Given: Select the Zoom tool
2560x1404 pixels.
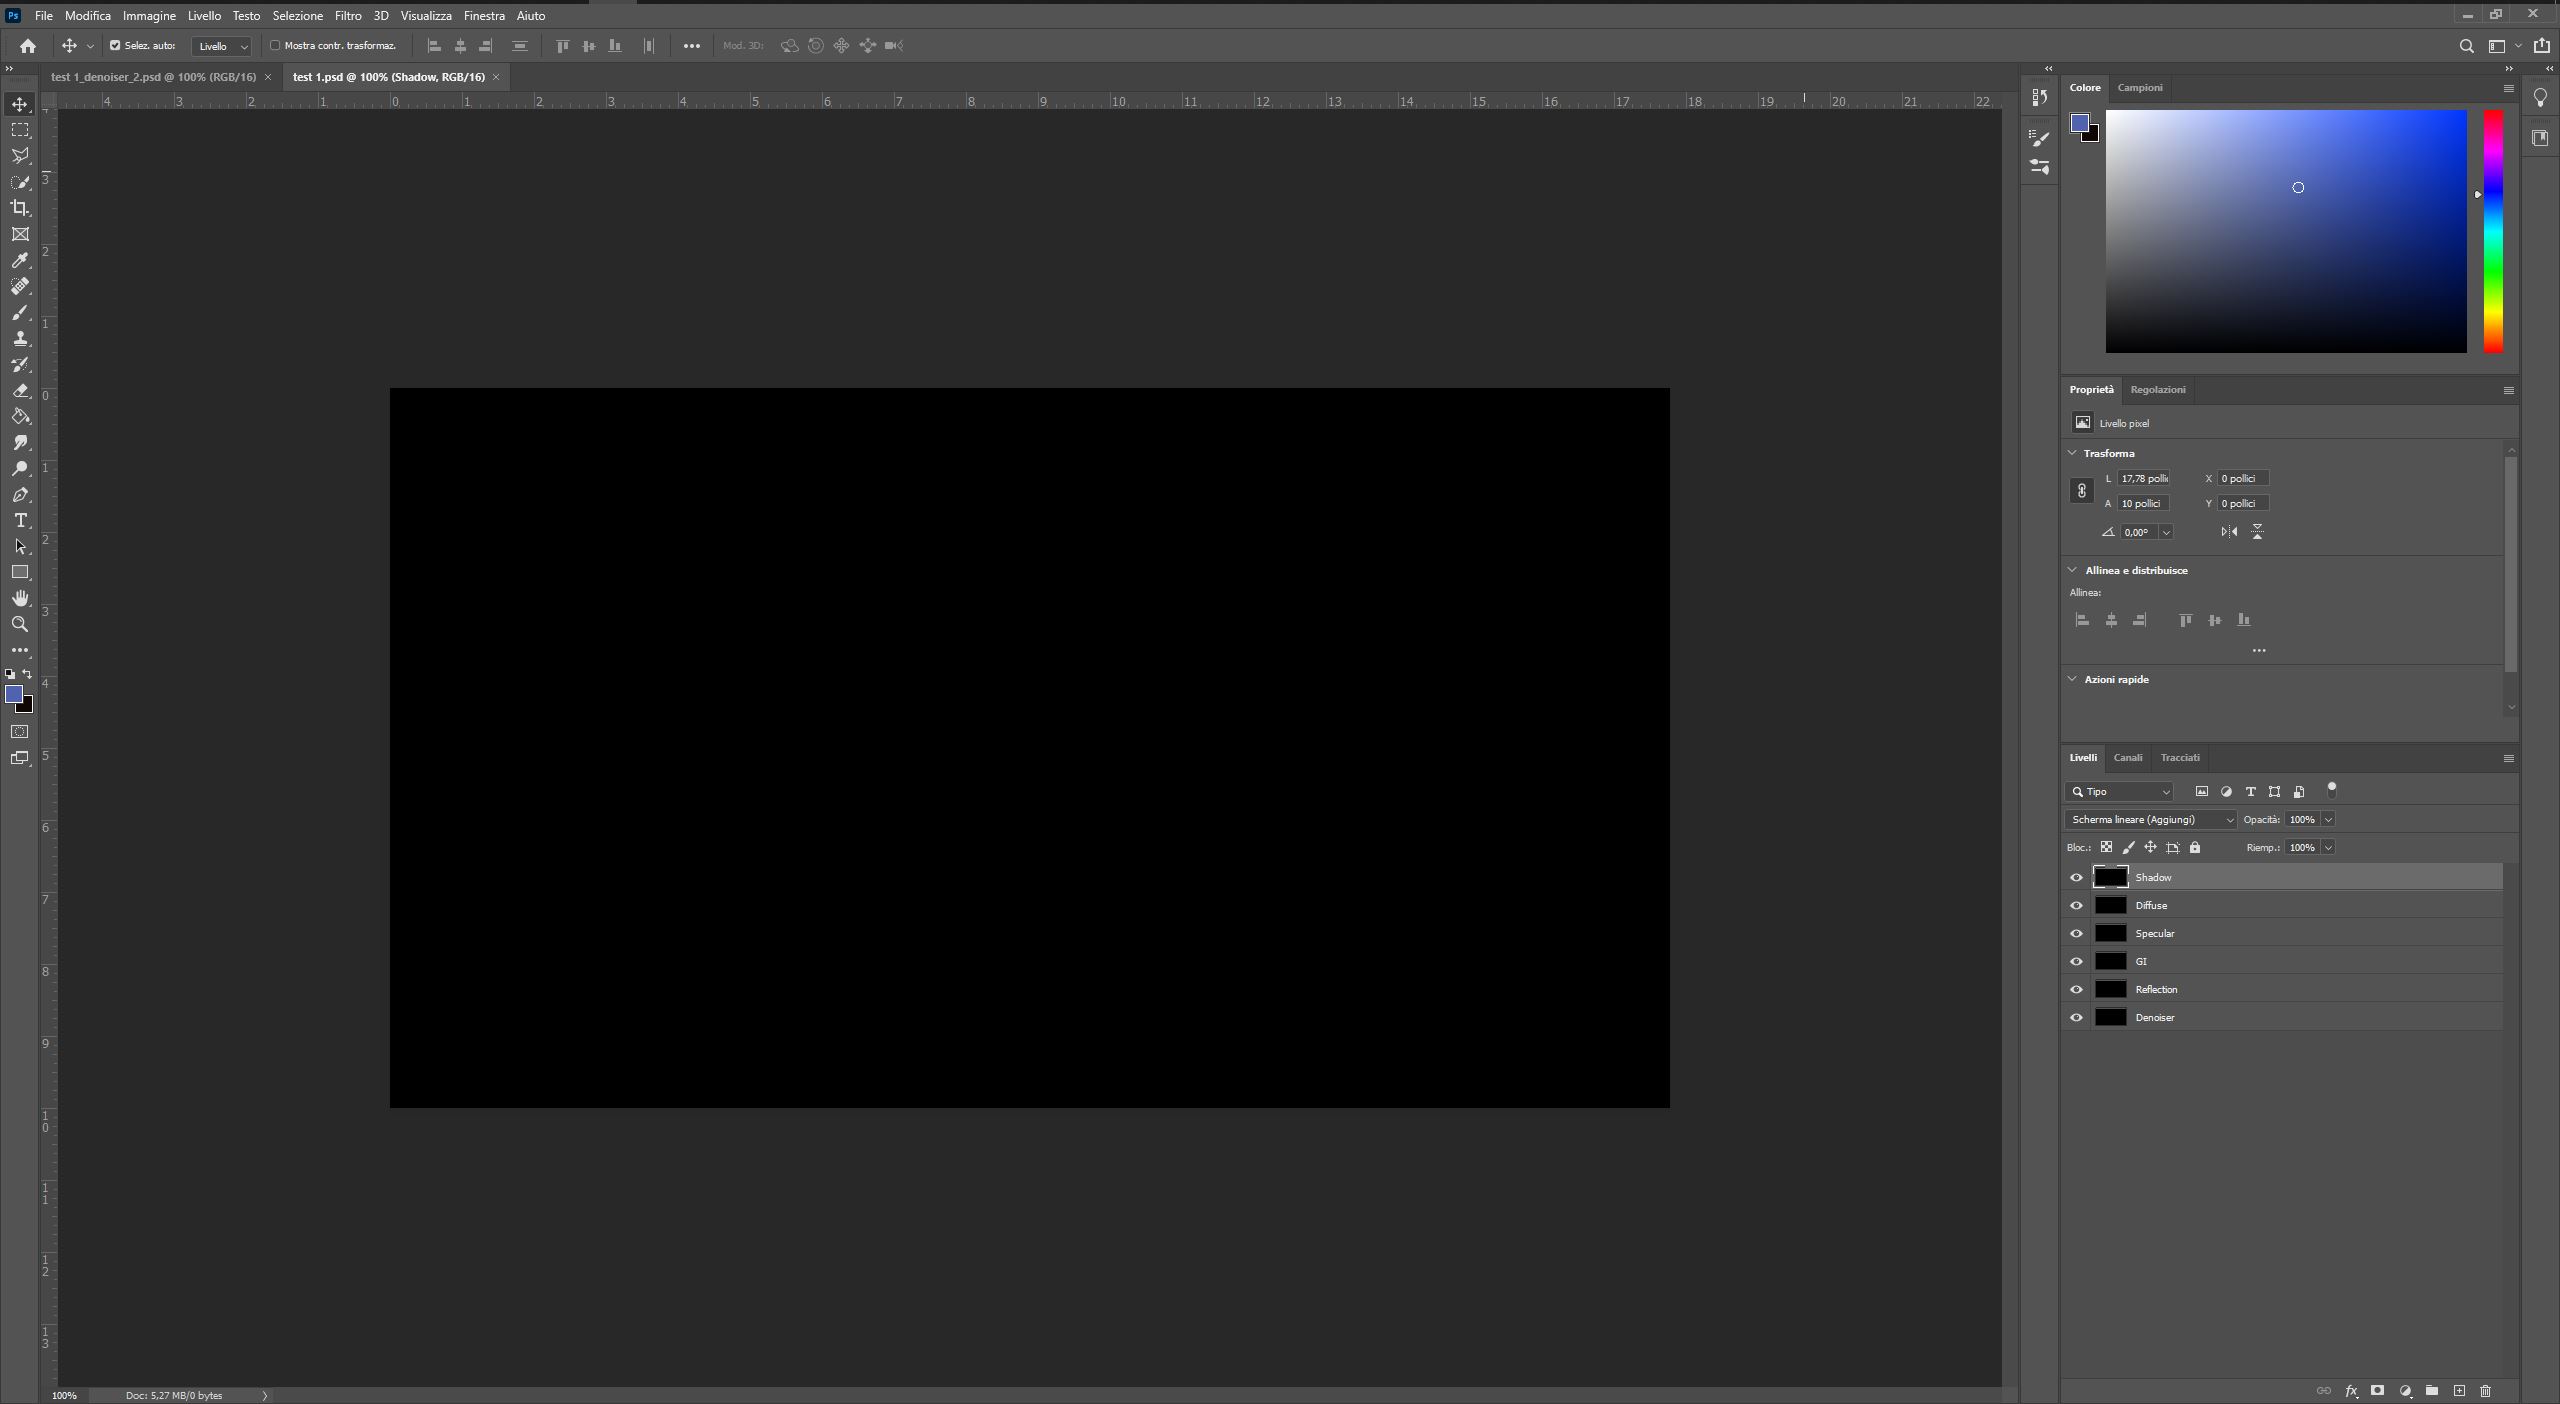Looking at the screenshot, I should click(20, 624).
